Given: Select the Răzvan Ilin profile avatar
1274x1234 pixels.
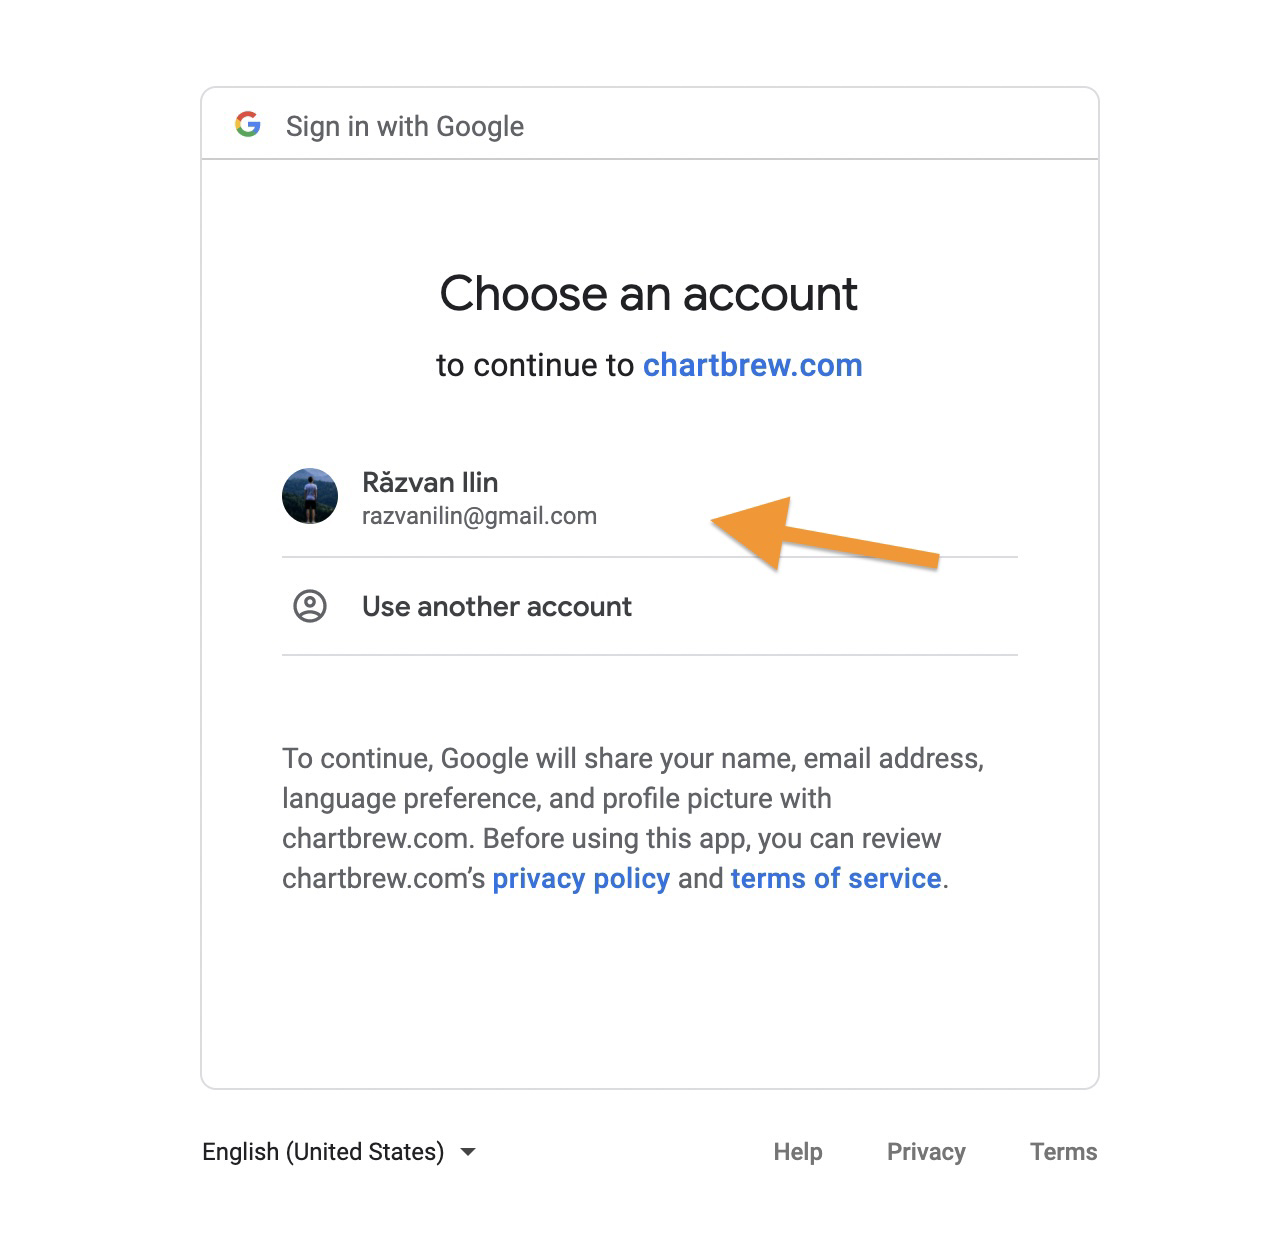Looking at the screenshot, I should point(310,496).
